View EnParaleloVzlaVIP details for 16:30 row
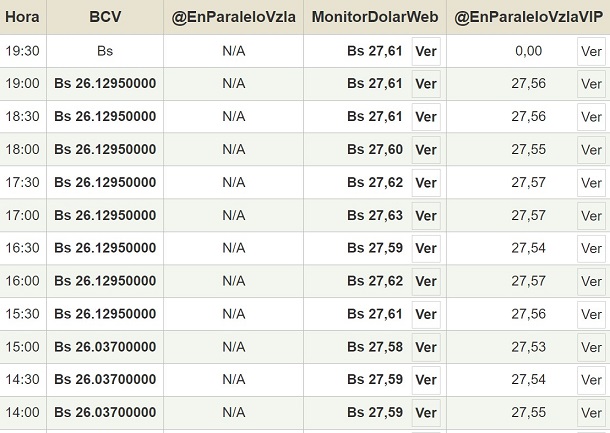 [x=591, y=249]
